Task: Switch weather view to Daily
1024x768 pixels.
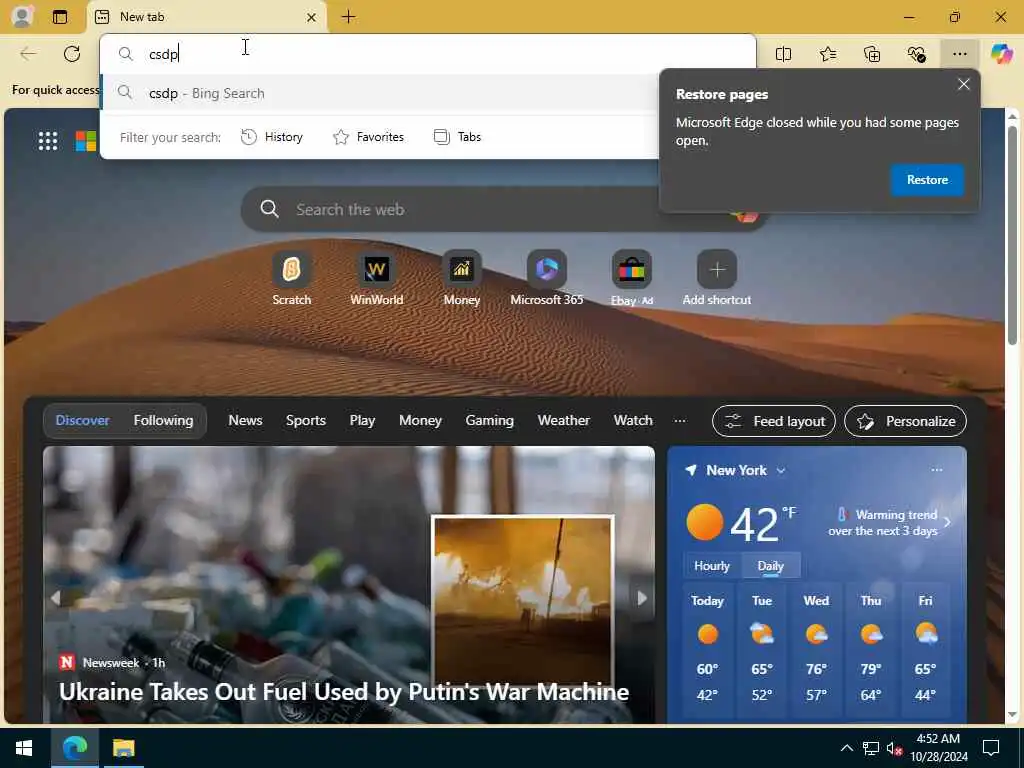Action: tap(771, 566)
